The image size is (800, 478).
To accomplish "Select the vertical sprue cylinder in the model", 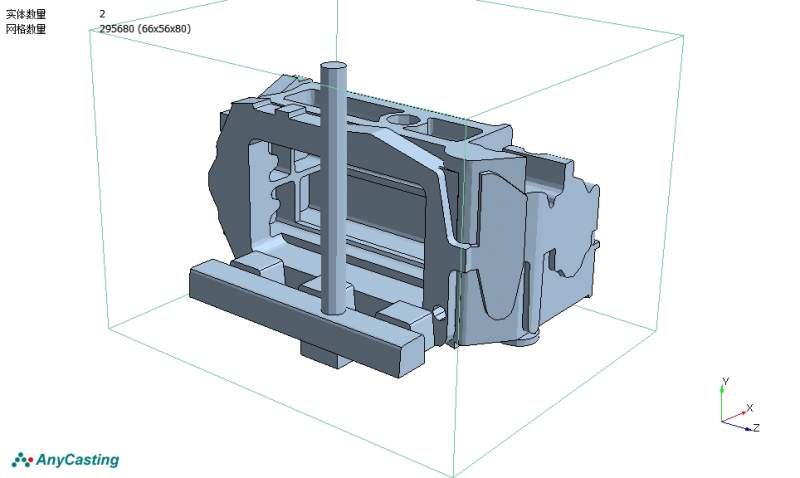I will coord(334,188).
